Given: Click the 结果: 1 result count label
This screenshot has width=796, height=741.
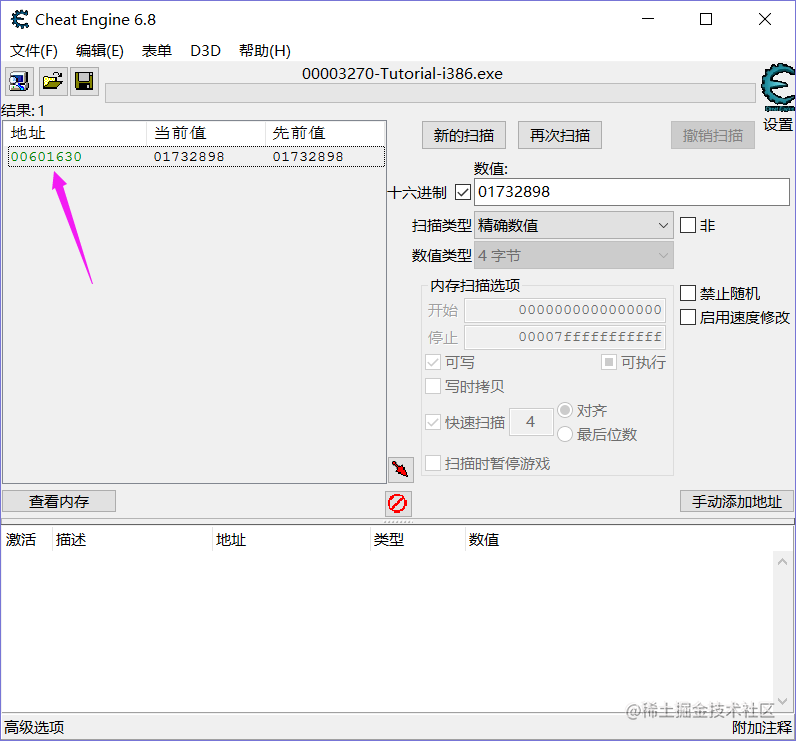Looking at the screenshot, I should (x=23, y=111).
